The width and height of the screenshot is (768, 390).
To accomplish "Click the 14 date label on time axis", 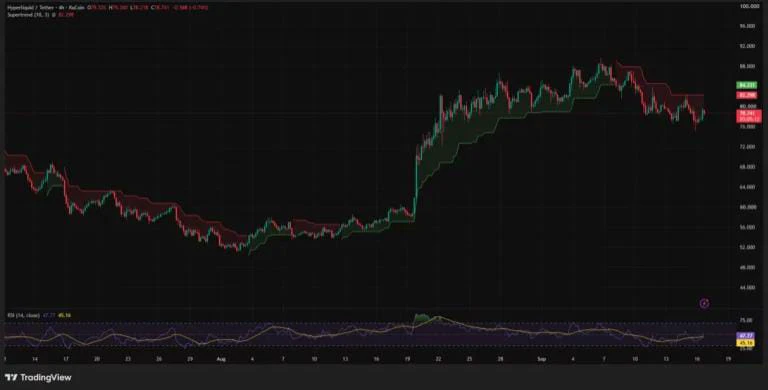I will point(35,359).
